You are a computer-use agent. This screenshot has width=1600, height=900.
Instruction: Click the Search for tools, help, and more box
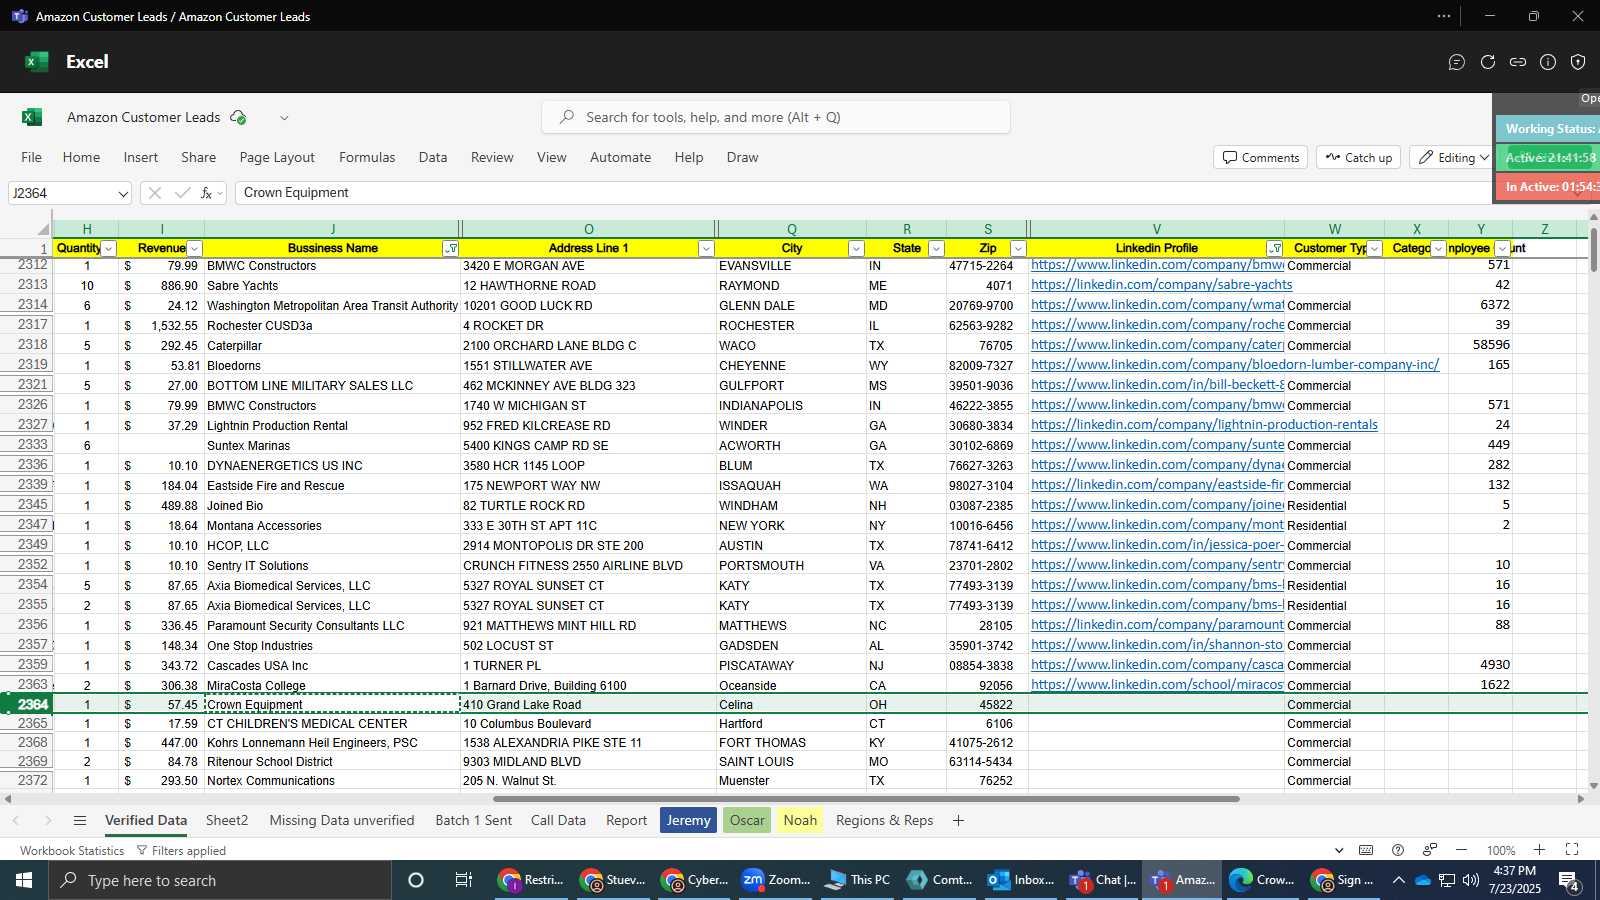[x=776, y=117]
